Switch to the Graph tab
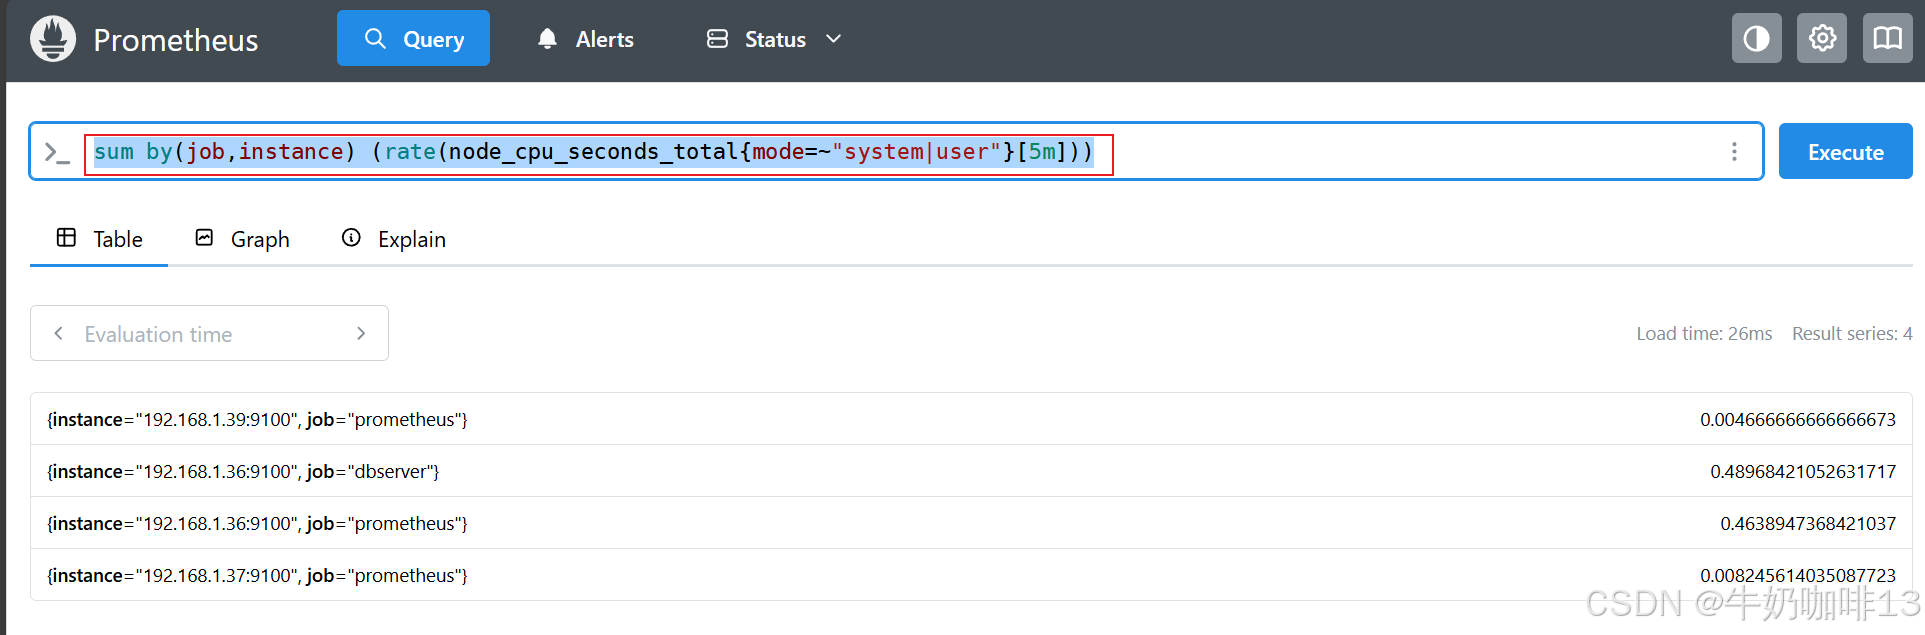The height and width of the screenshot is (635, 1925). (242, 239)
